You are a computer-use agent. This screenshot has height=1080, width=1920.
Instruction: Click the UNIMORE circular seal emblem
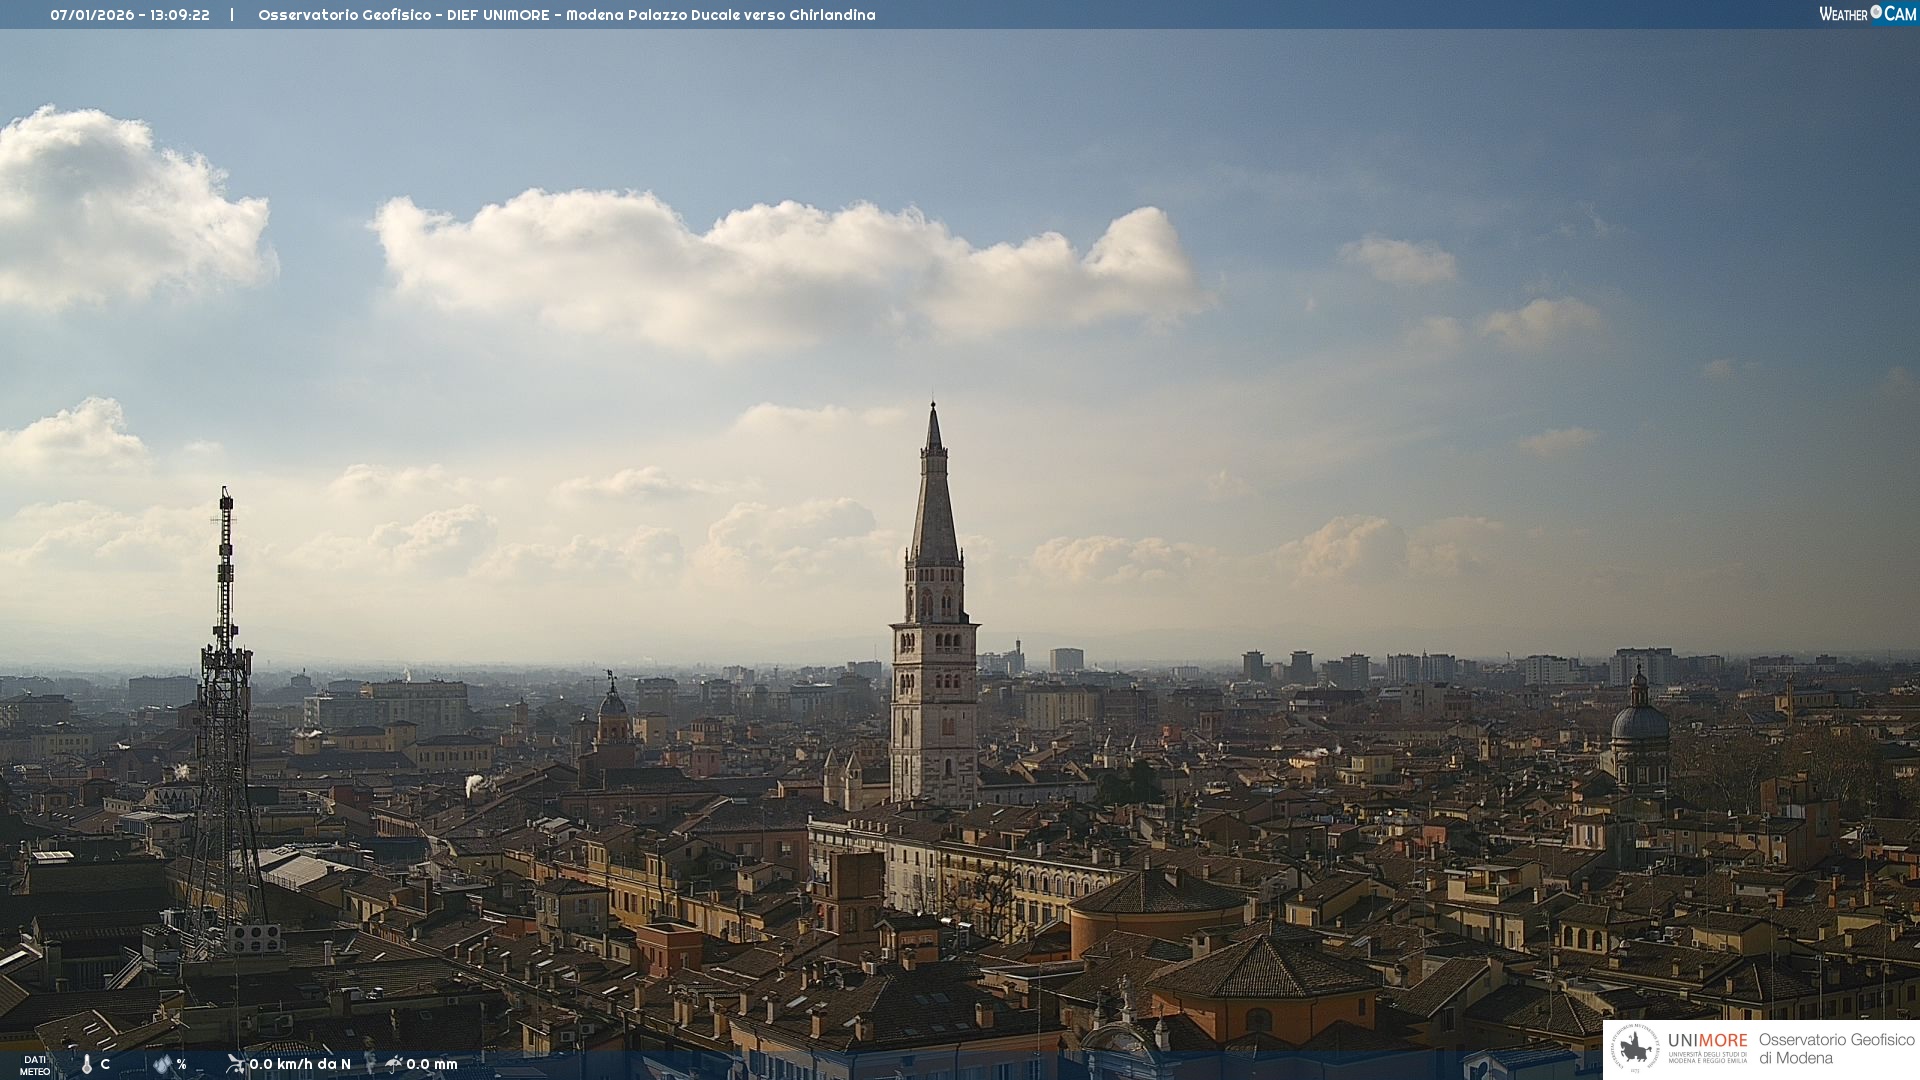[x=1635, y=1049]
